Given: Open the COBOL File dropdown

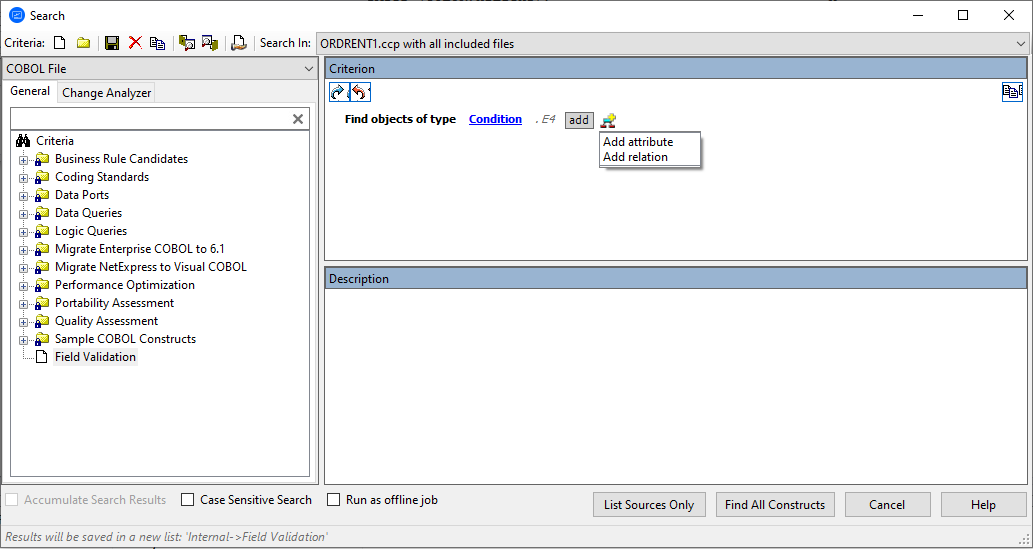Looking at the screenshot, I should coord(308,69).
